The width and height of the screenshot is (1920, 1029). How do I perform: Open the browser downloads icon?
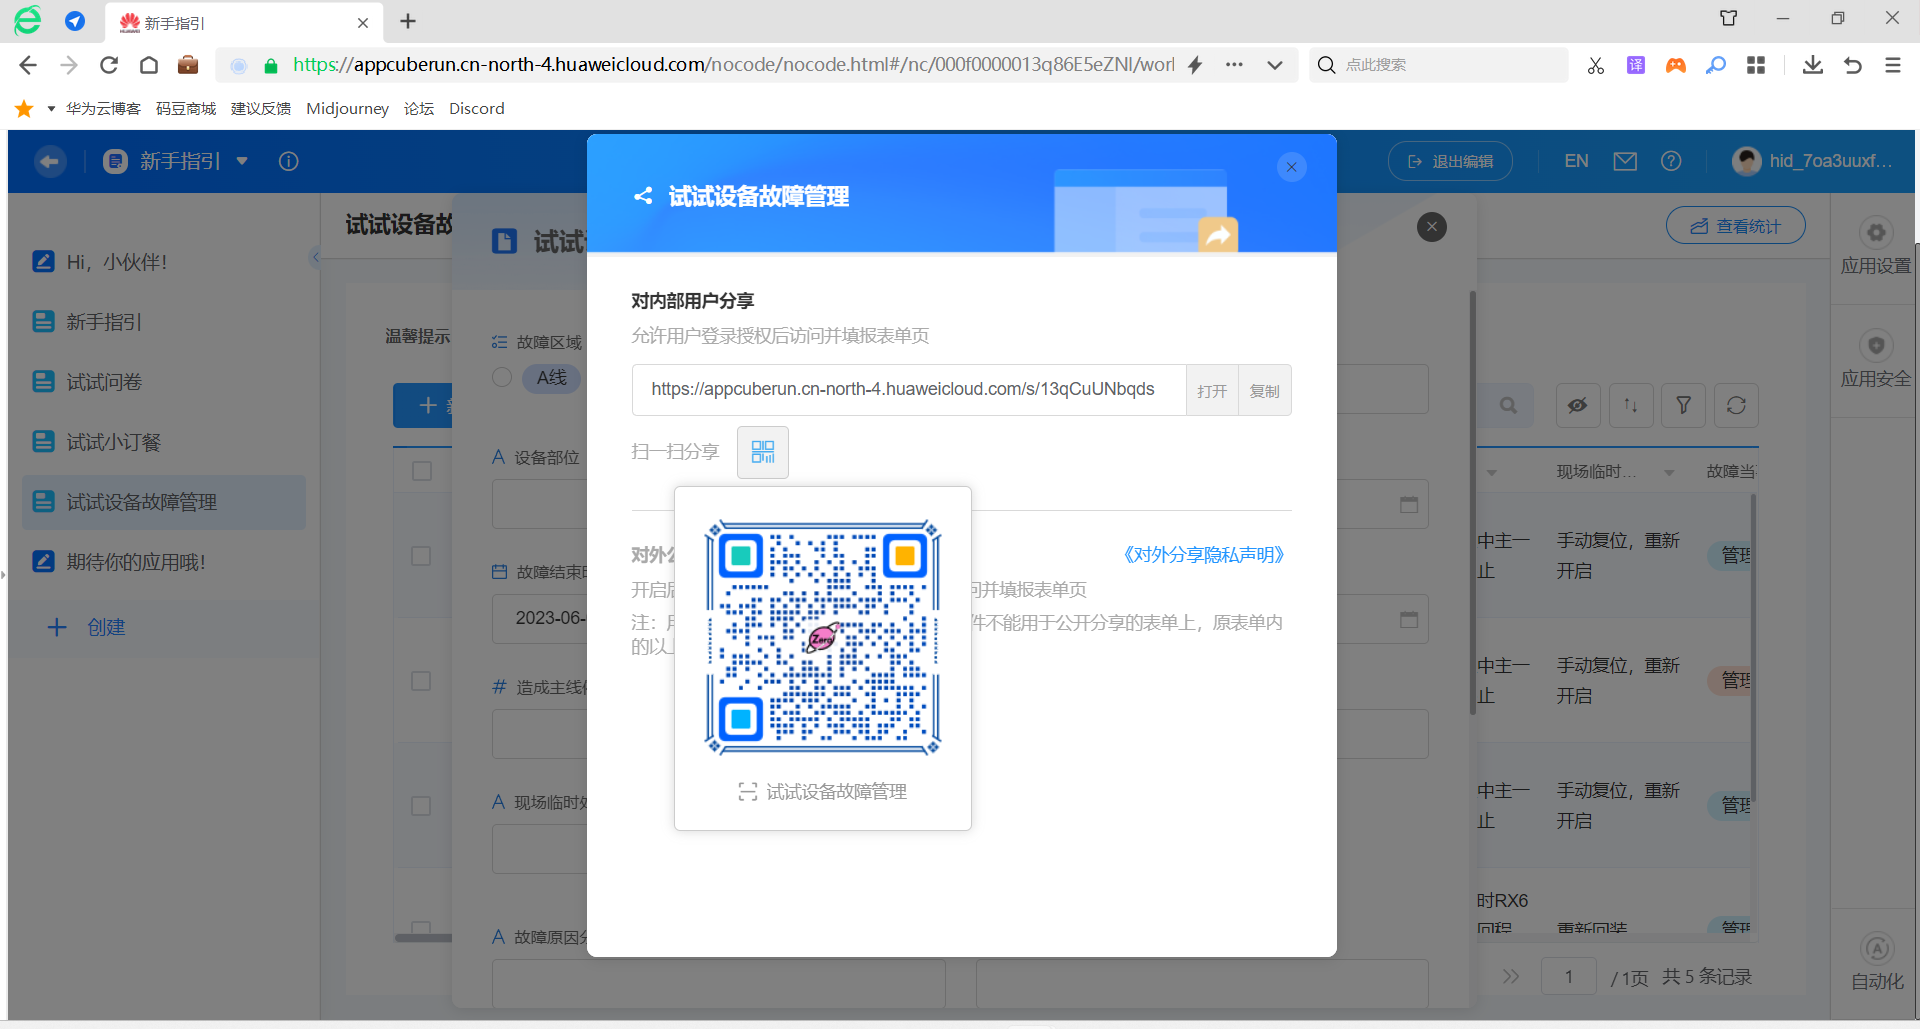(1812, 65)
